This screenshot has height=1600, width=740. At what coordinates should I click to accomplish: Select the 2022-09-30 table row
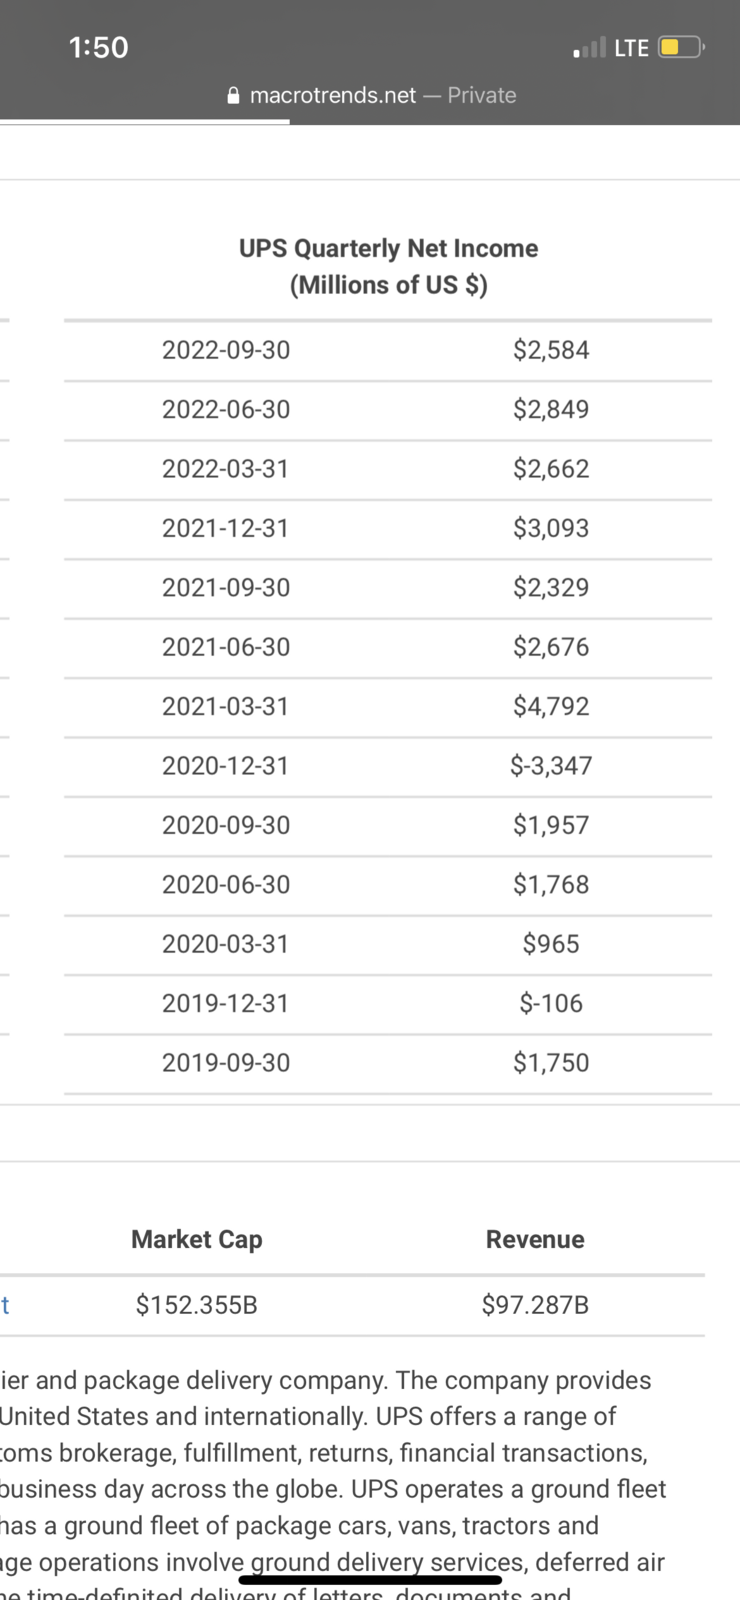click(388, 350)
